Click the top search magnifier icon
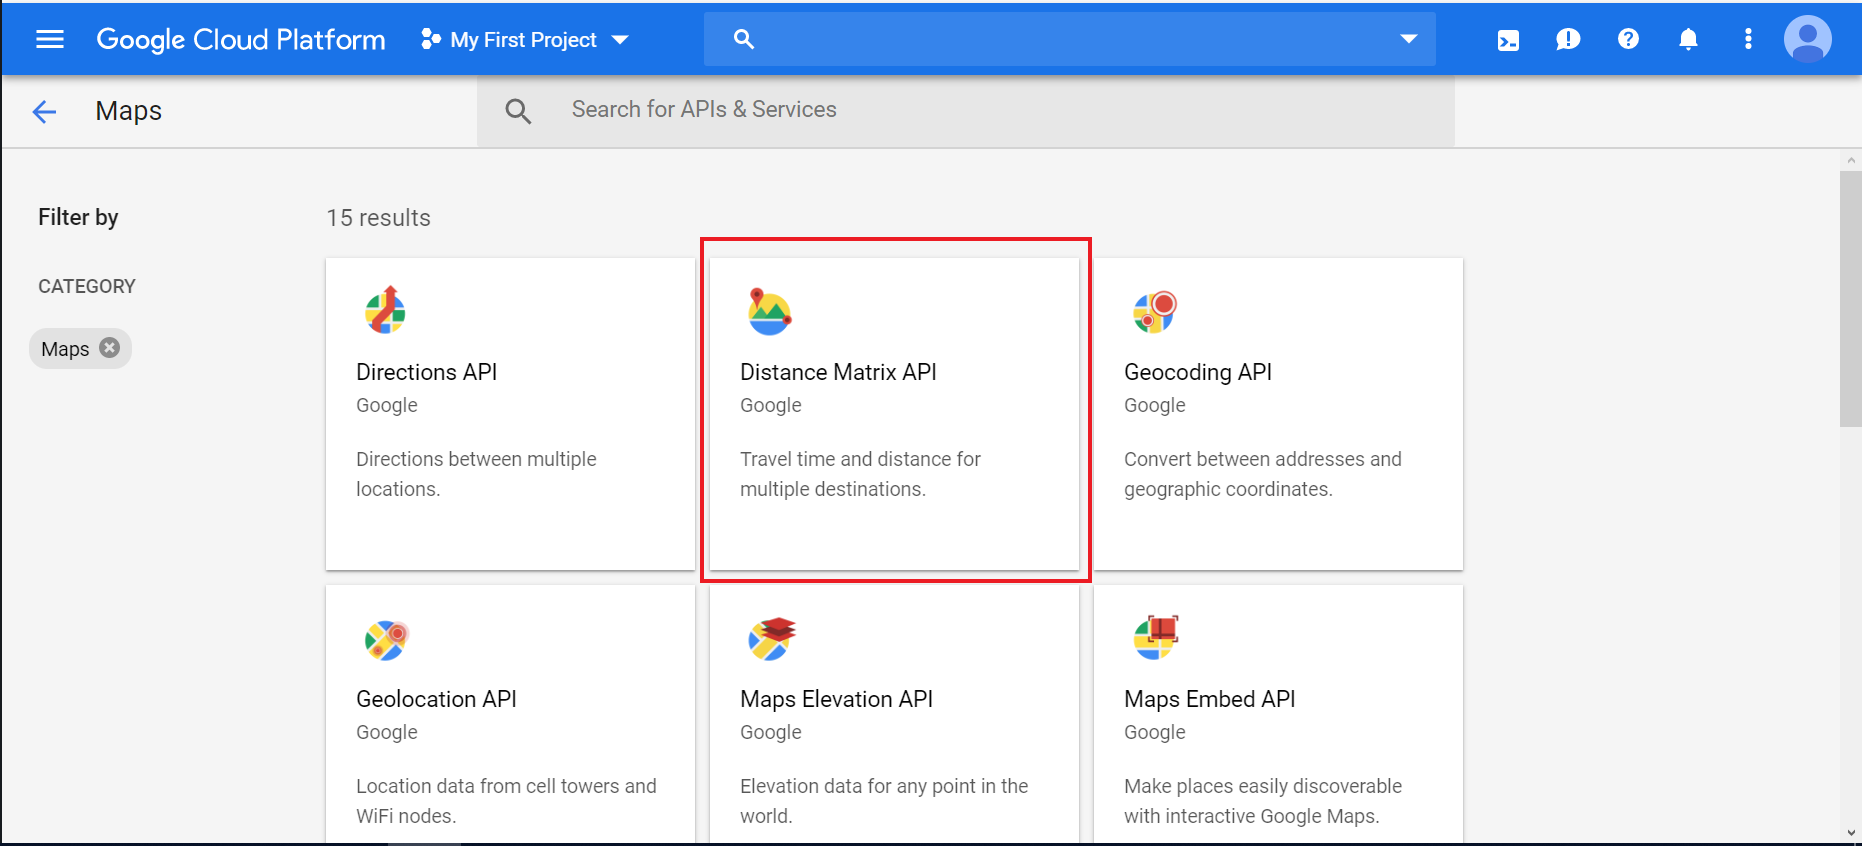The image size is (1862, 846). tap(744, 39)
